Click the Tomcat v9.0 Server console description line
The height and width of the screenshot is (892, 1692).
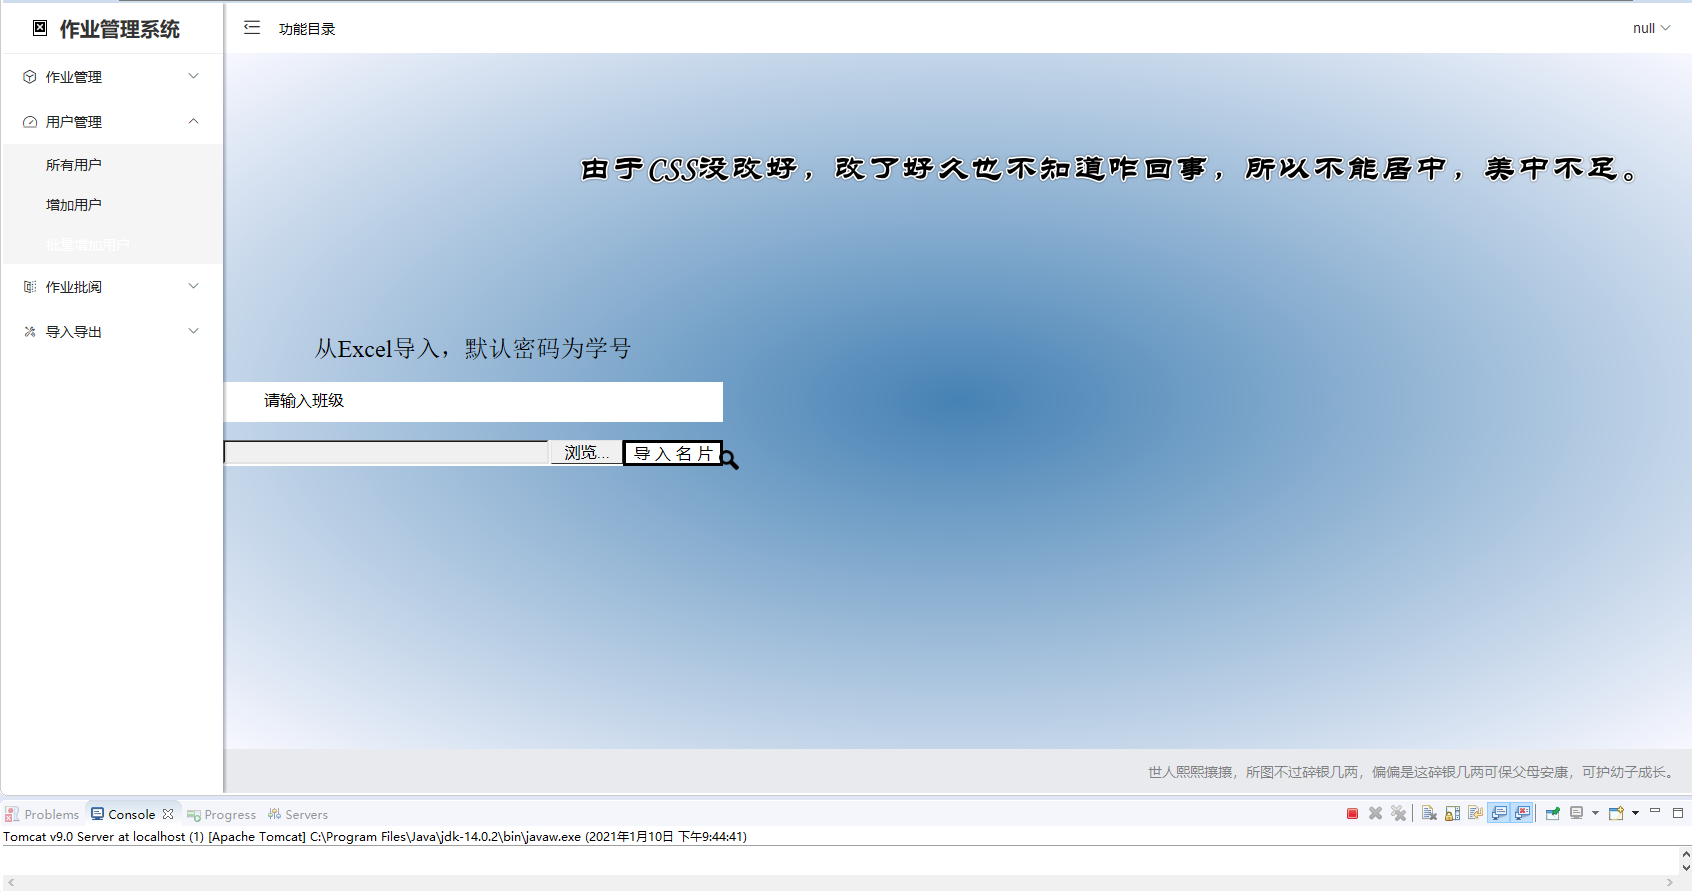[375, 837]
